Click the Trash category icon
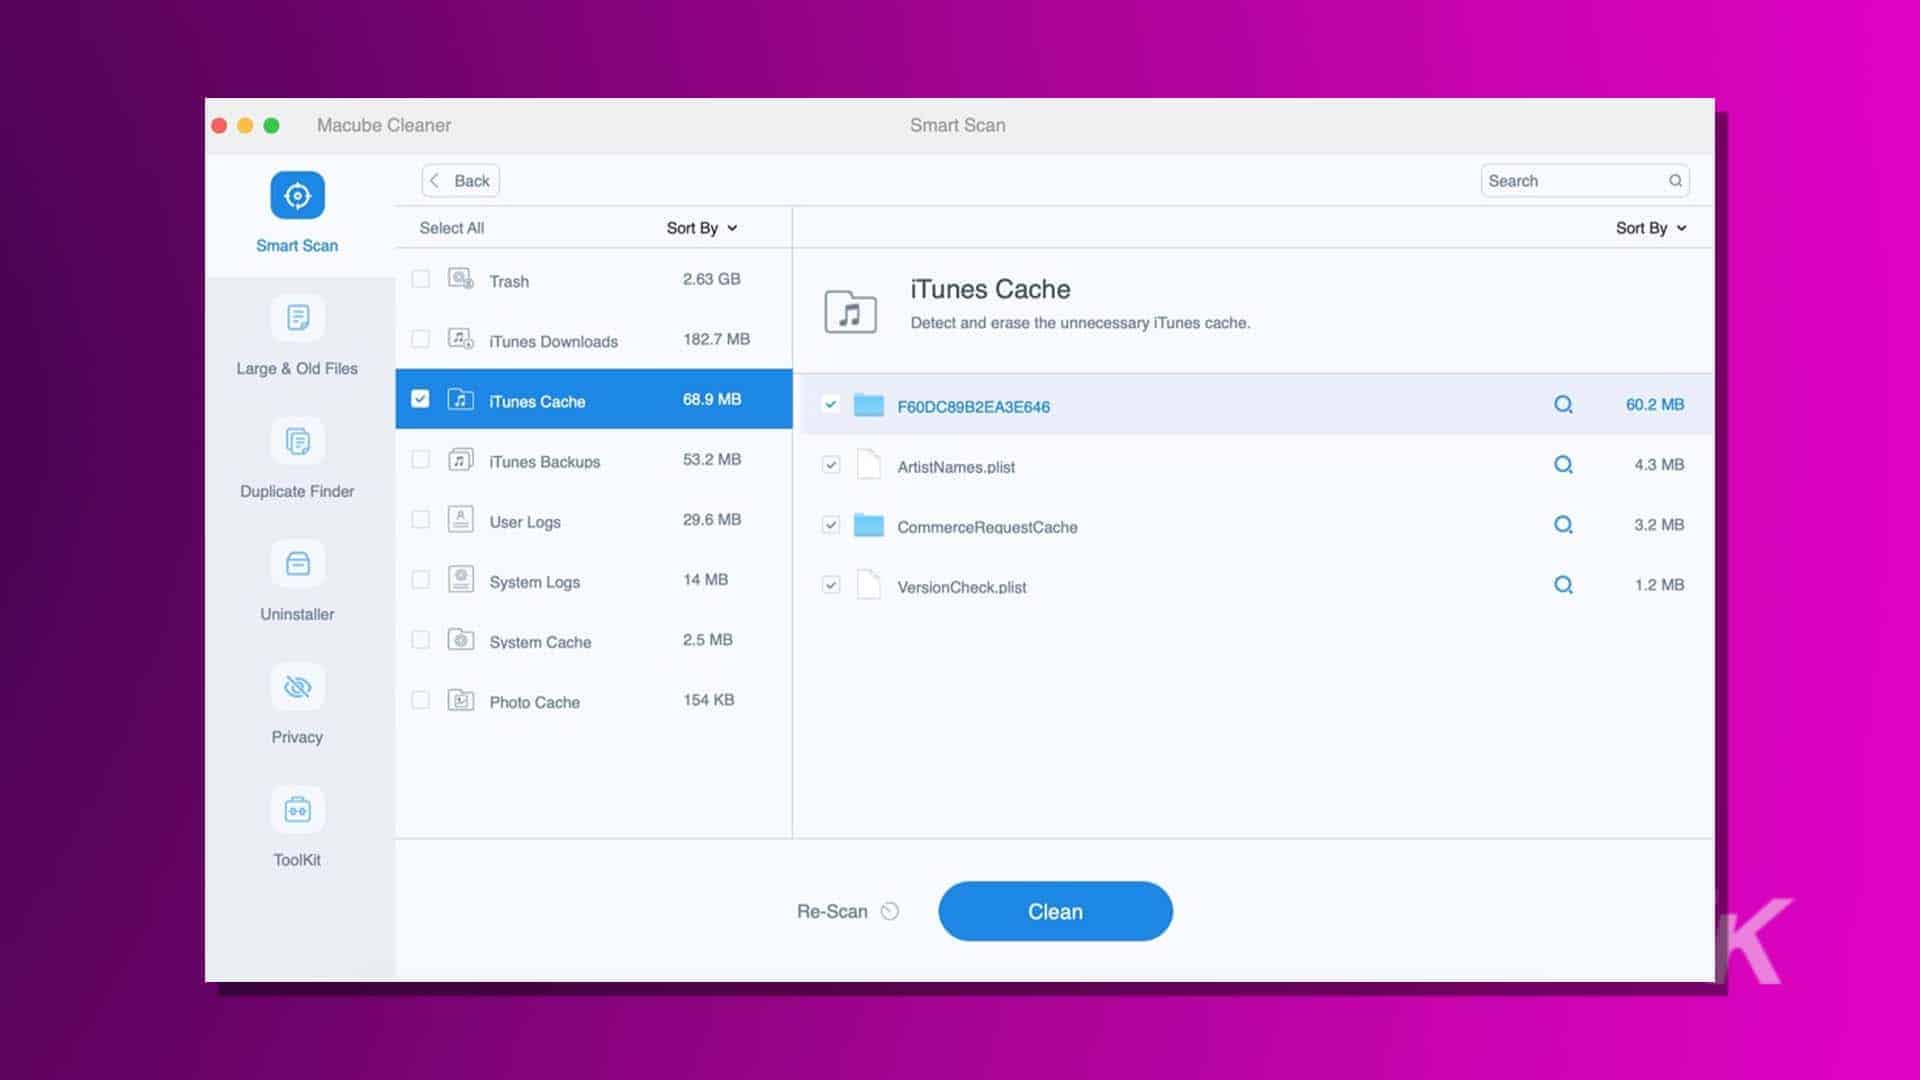Viewport: 1920px width, 1080px height. pyautogui.click(x=461, y=279)
